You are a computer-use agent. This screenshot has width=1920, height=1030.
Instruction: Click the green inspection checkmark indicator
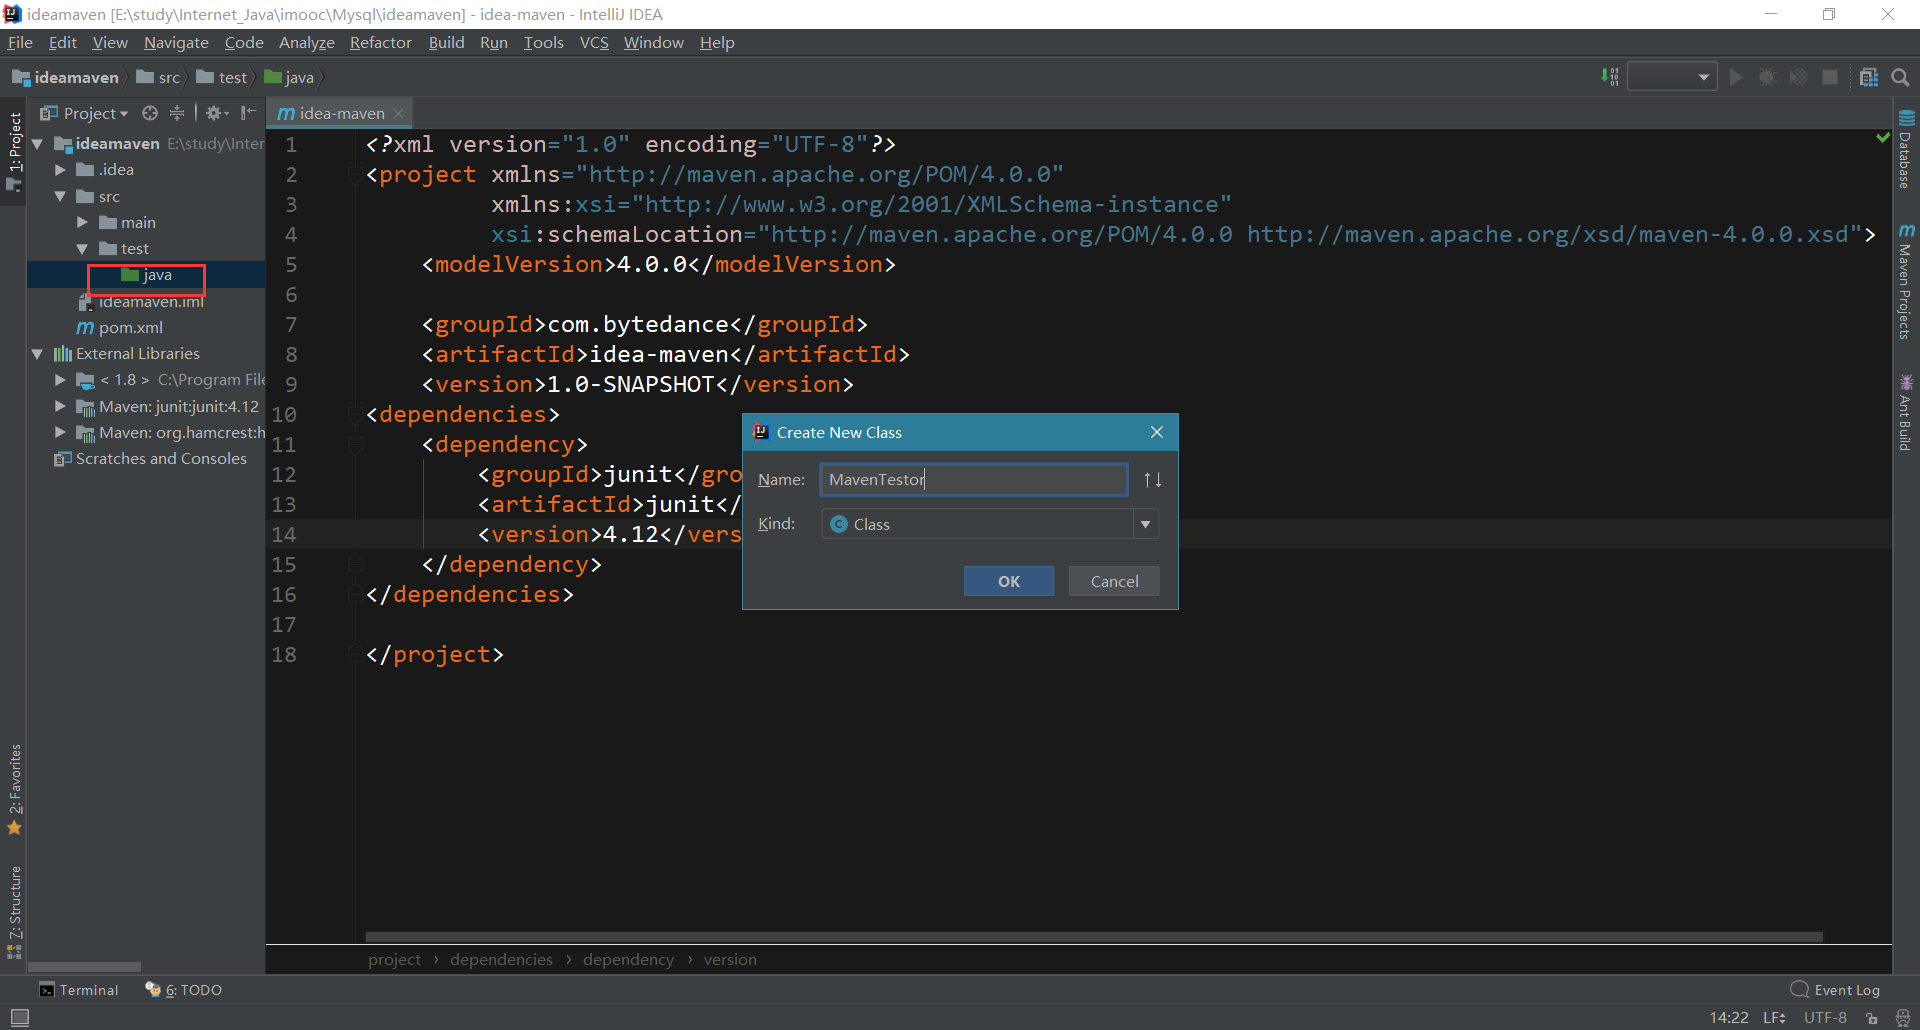[1883, 138]
